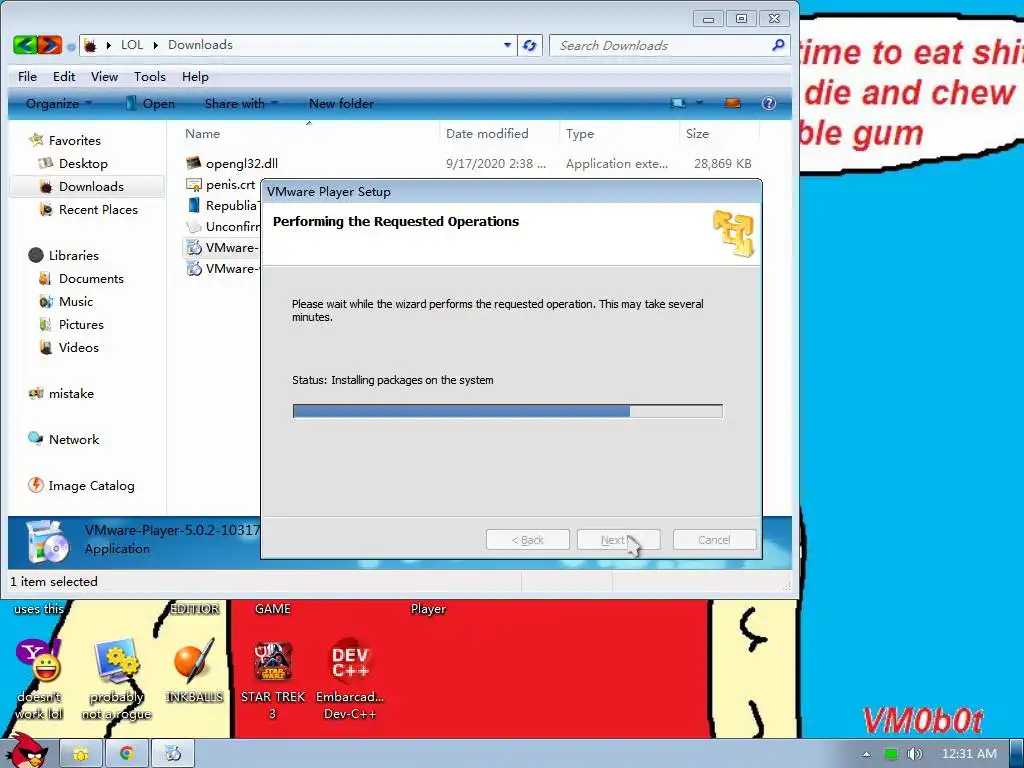Open the View menu

point(104,76)
